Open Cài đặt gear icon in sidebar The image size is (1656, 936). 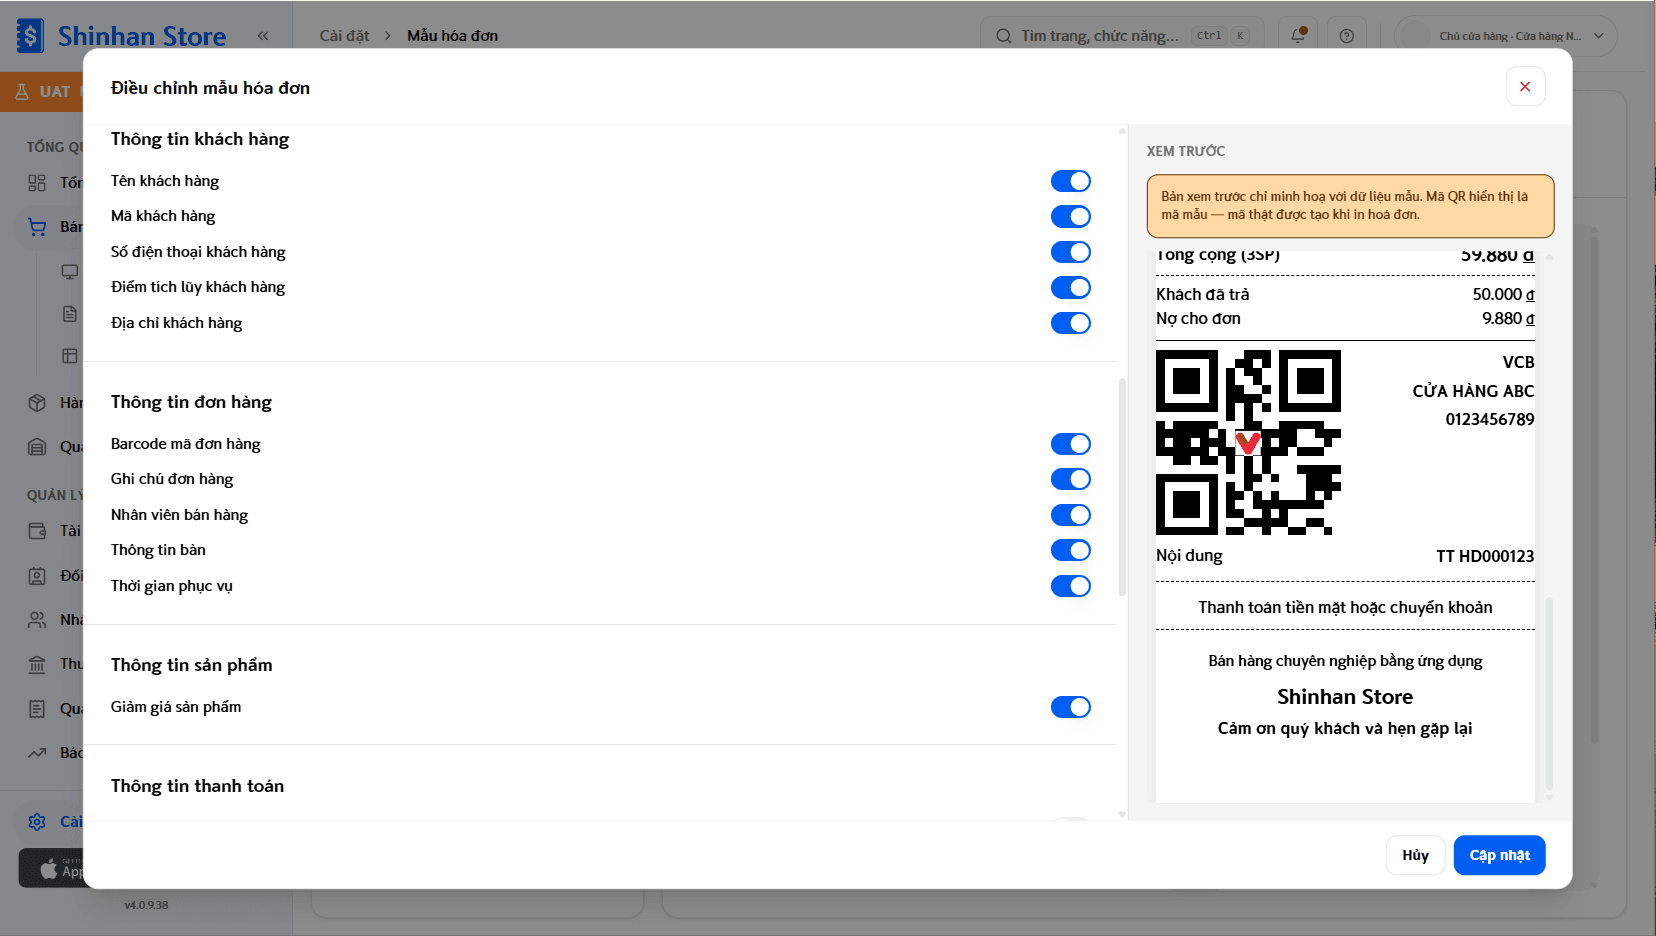(x=37, y=822)
